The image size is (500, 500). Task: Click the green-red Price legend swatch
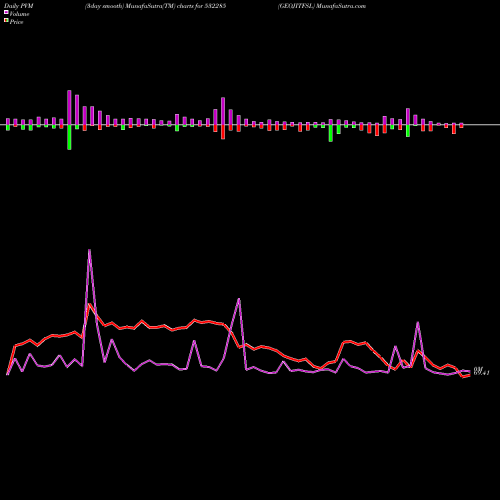click(6, 21)
